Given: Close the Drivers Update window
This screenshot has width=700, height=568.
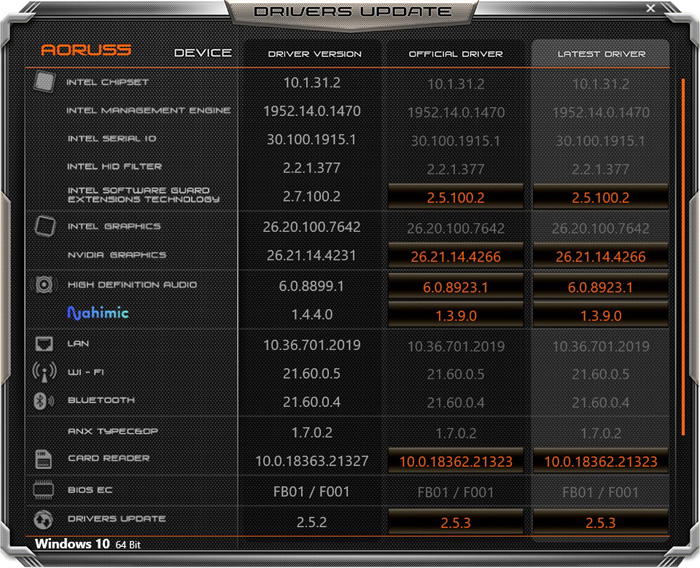Looking at the screenshot, I should pos(650,8).
